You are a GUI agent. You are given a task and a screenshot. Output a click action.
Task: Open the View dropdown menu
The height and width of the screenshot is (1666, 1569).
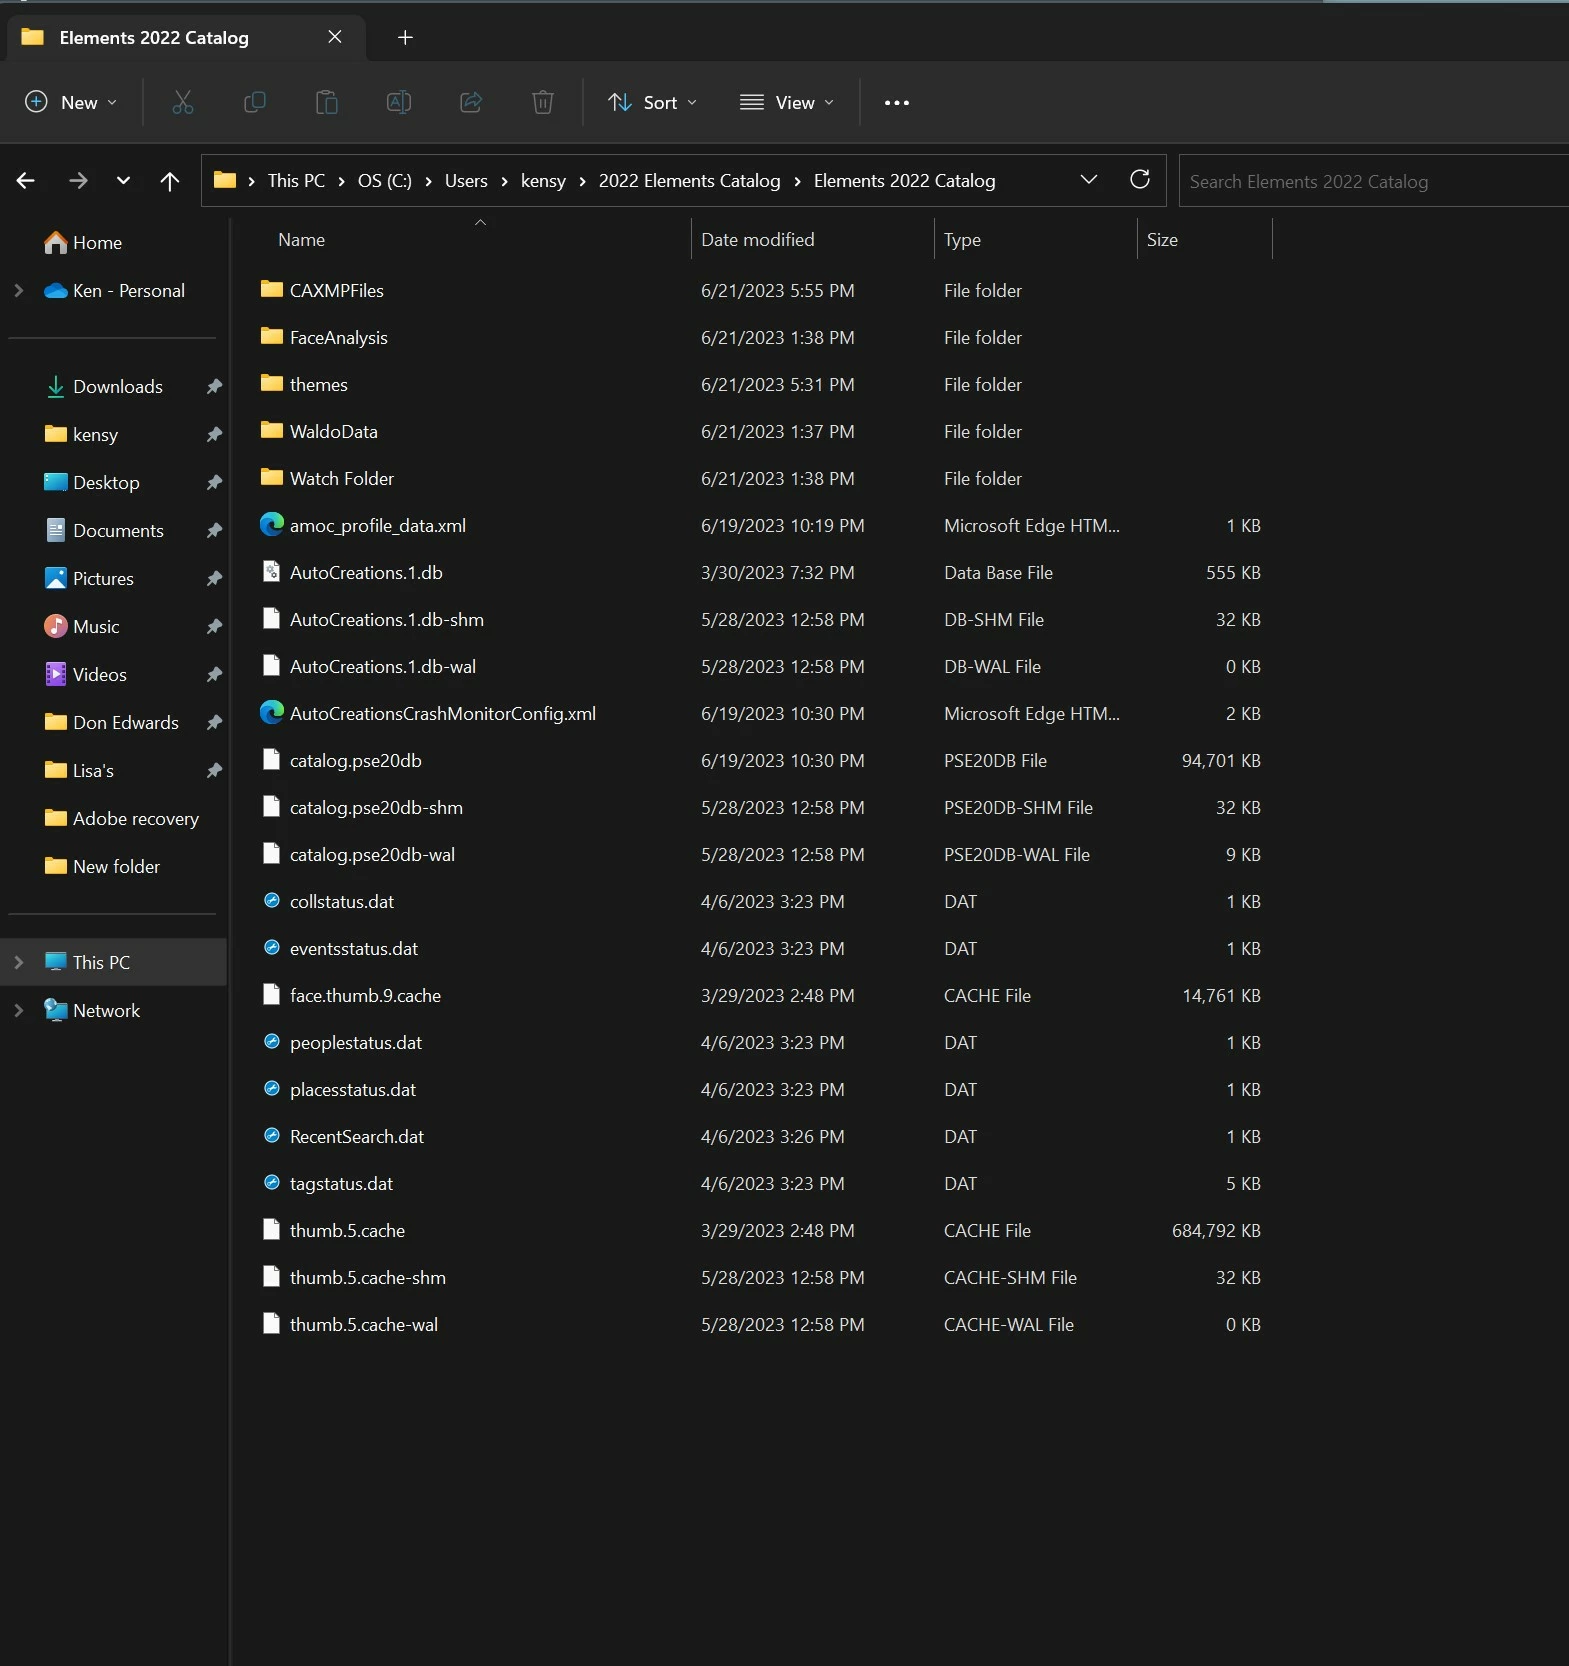pos(787,102)
